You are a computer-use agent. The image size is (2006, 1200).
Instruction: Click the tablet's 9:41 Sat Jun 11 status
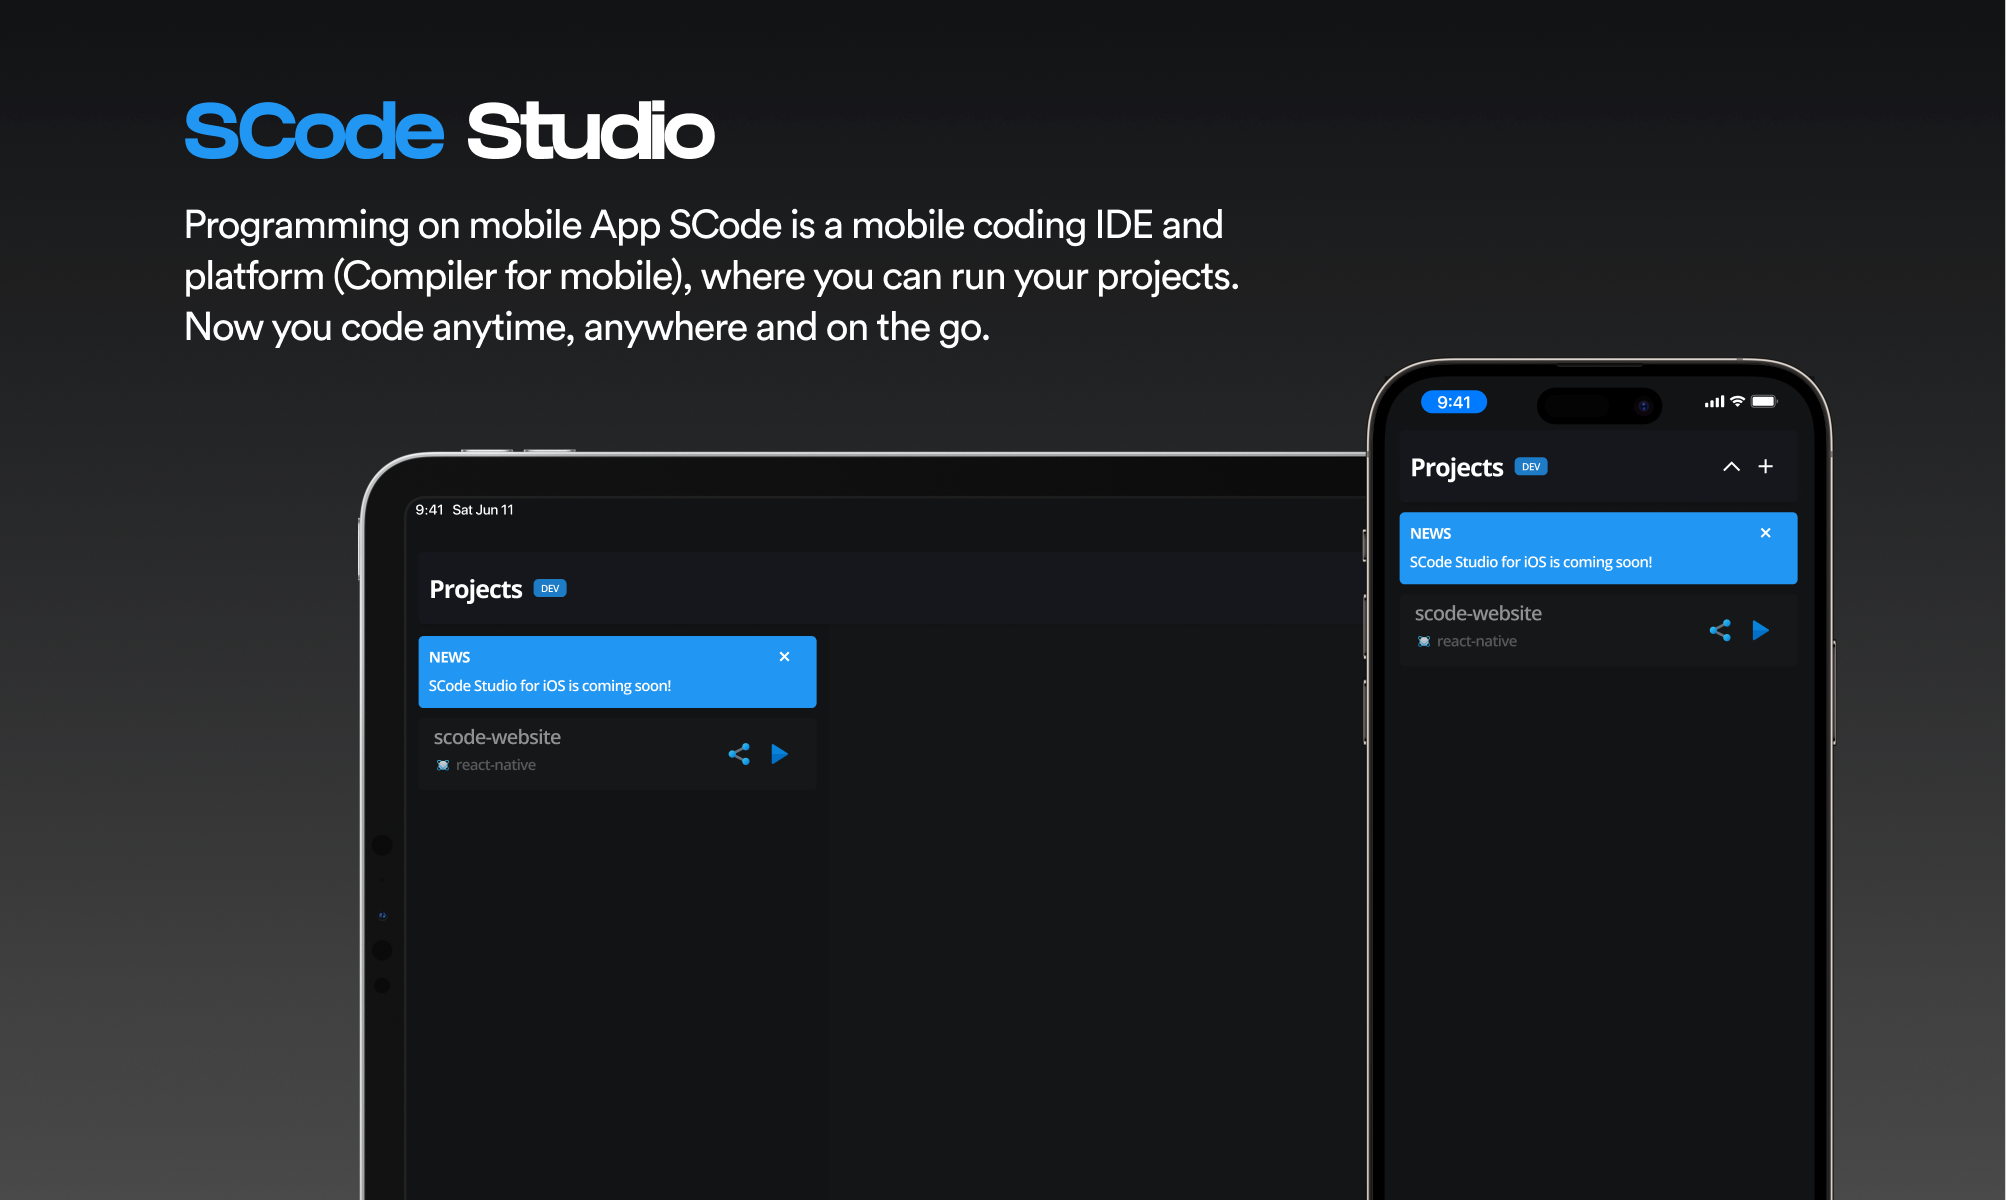[465, 510]
